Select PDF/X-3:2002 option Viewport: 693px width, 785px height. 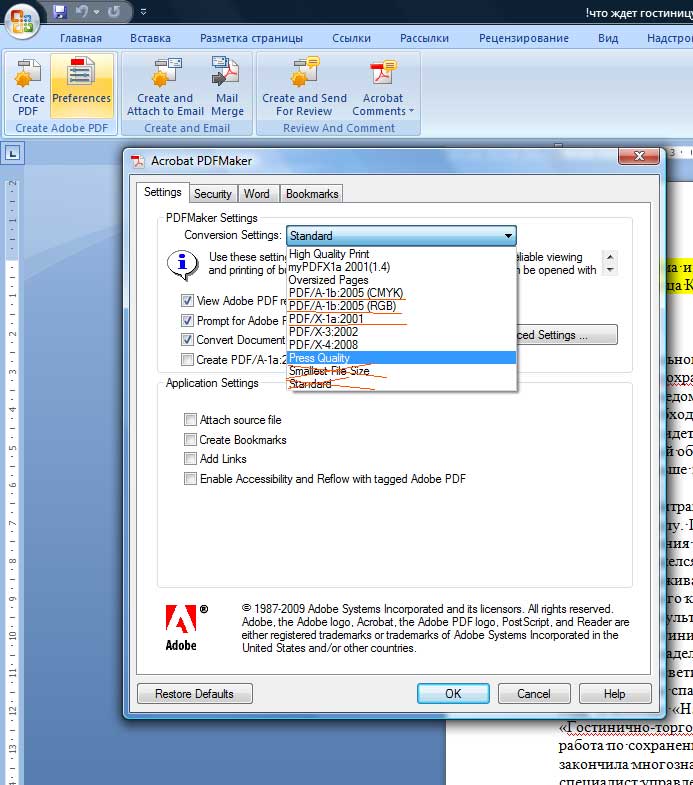402,332
